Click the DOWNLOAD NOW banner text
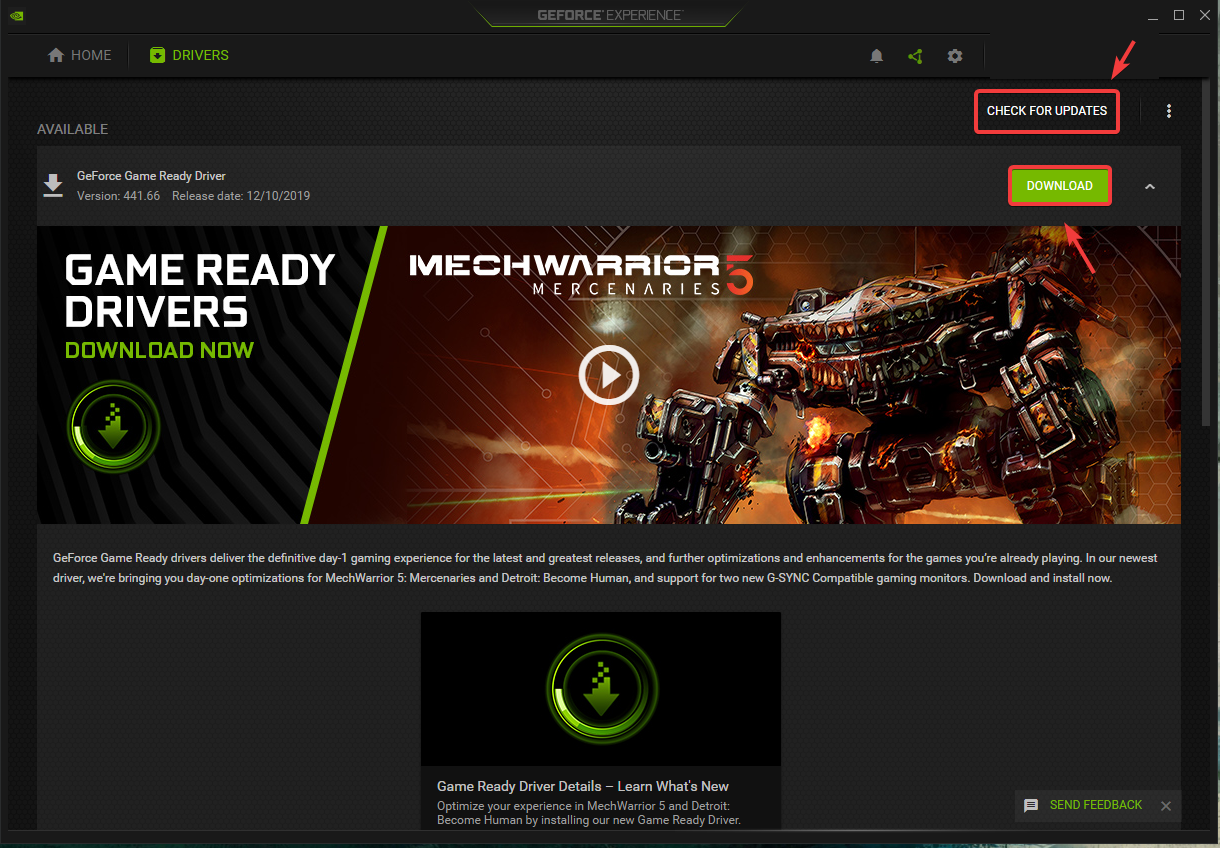Viewport: 1220px width, 848px height. [160, 350]
